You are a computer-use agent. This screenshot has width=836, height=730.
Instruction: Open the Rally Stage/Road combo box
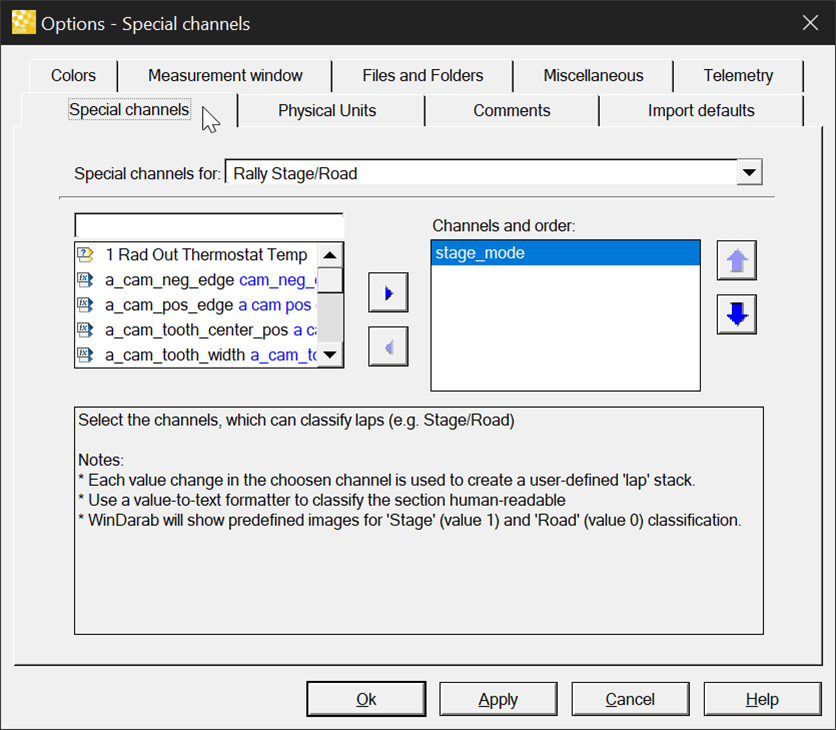coord(494,173)
